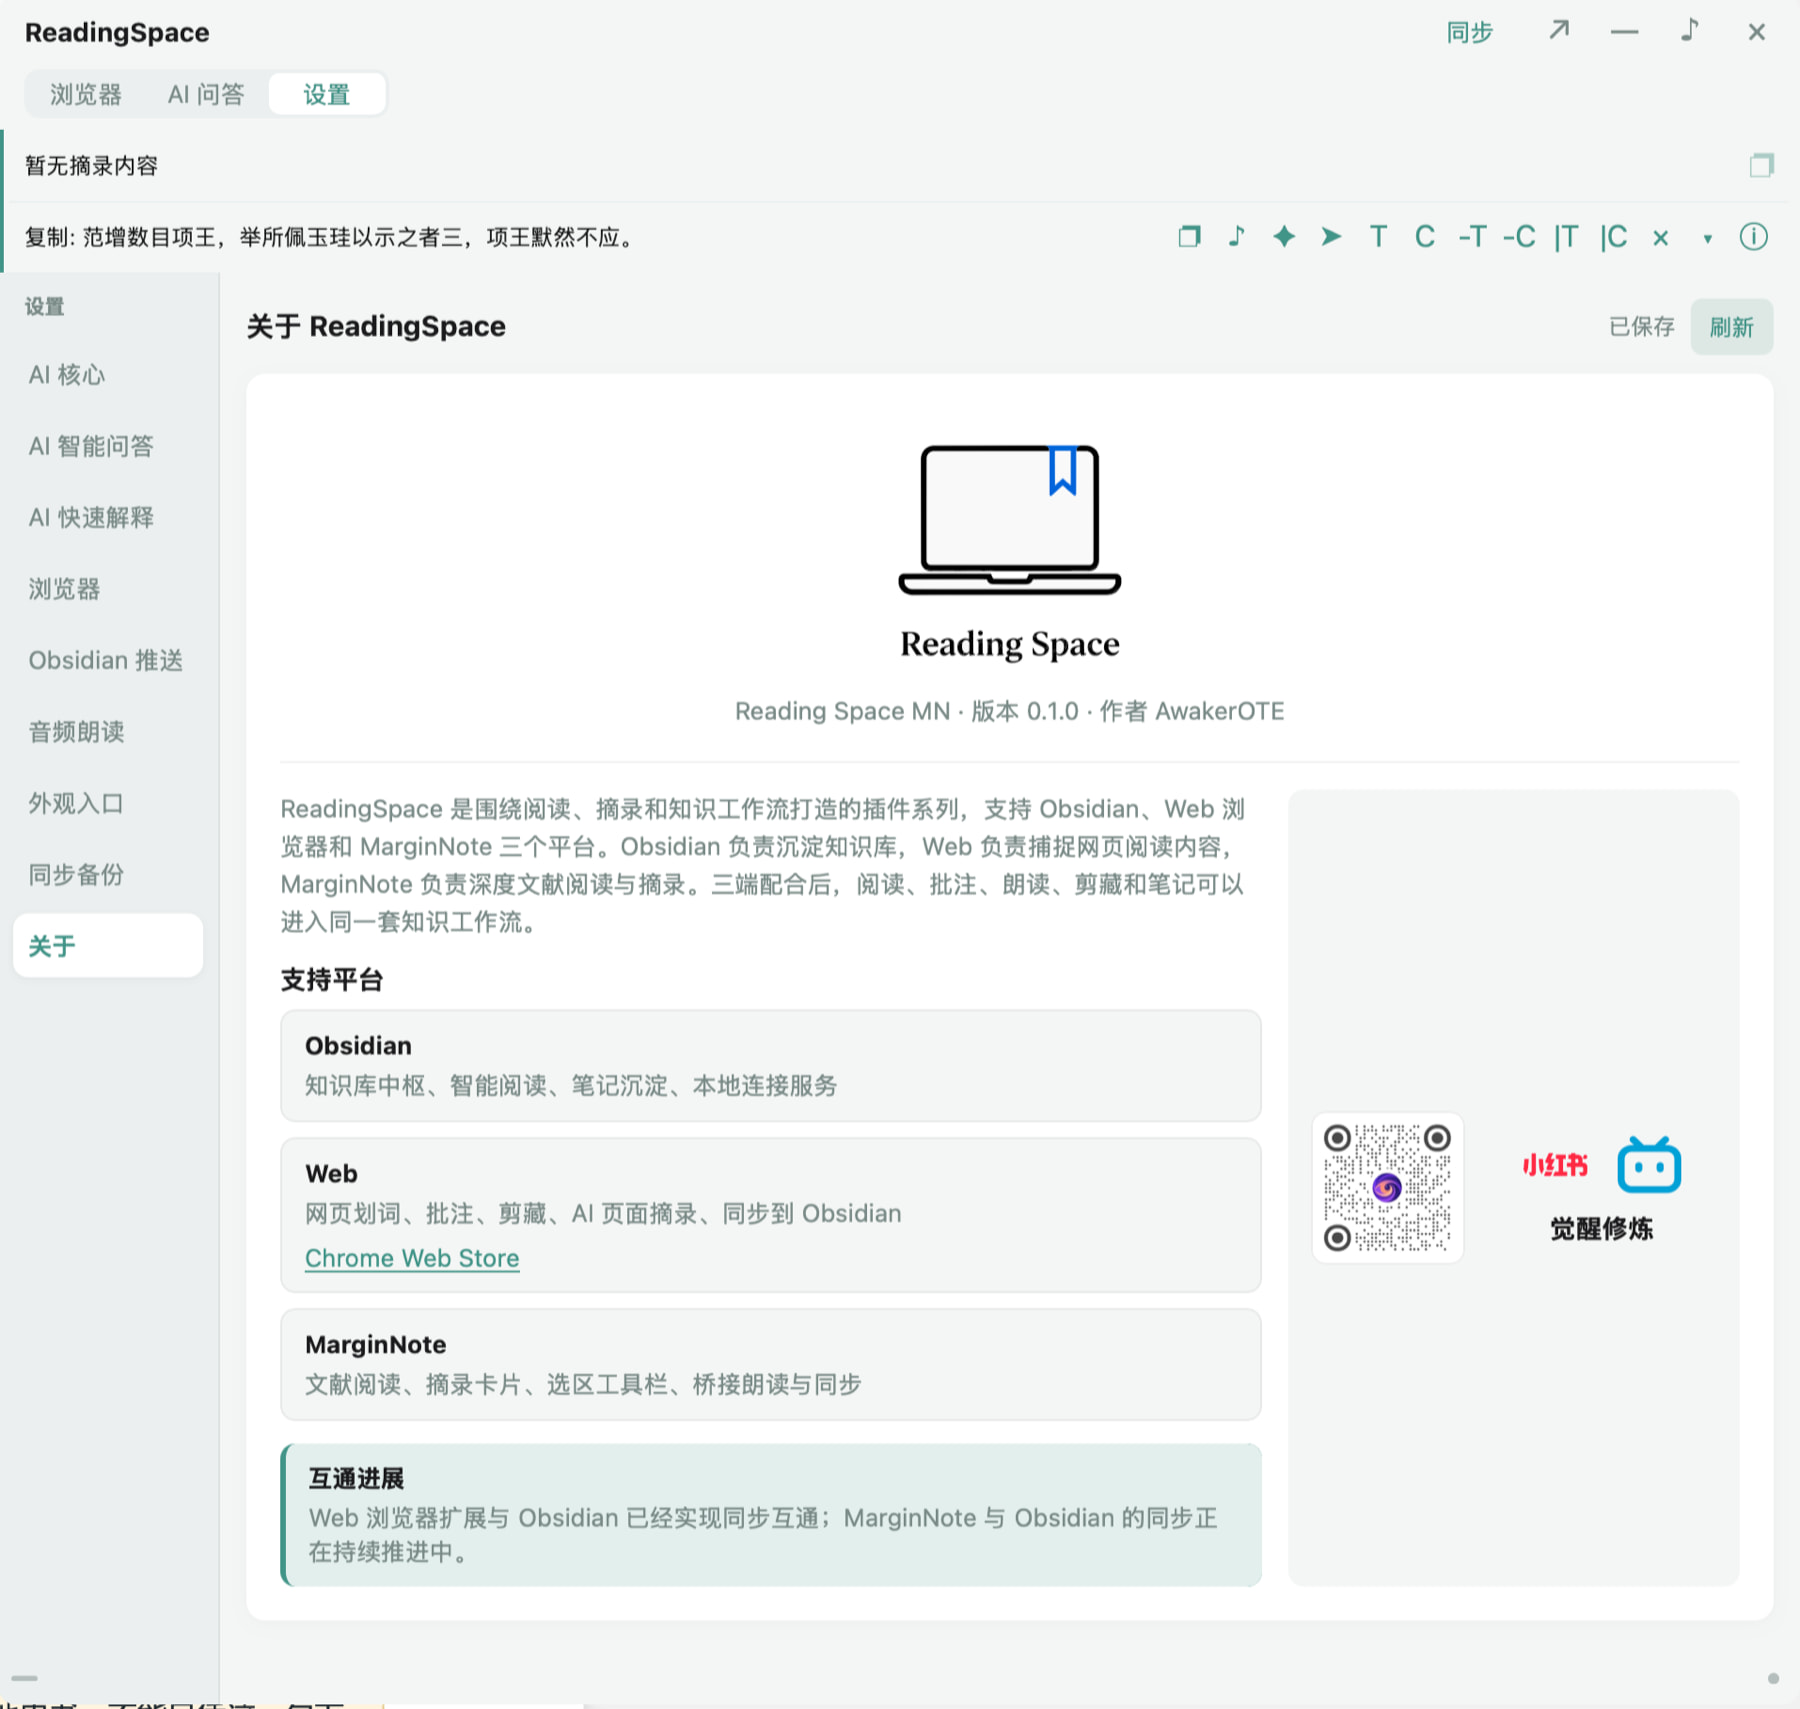Viewport: 1800px width, 1709px height.
Task: Click the 同步 button in the title bar
Action: (x=1469, y=32)
